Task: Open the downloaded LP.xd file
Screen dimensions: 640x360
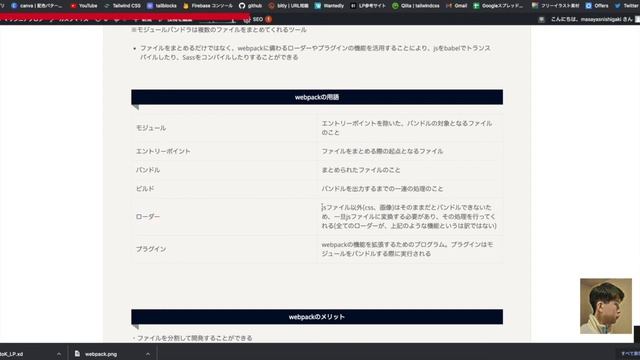Action: point(11,354)
